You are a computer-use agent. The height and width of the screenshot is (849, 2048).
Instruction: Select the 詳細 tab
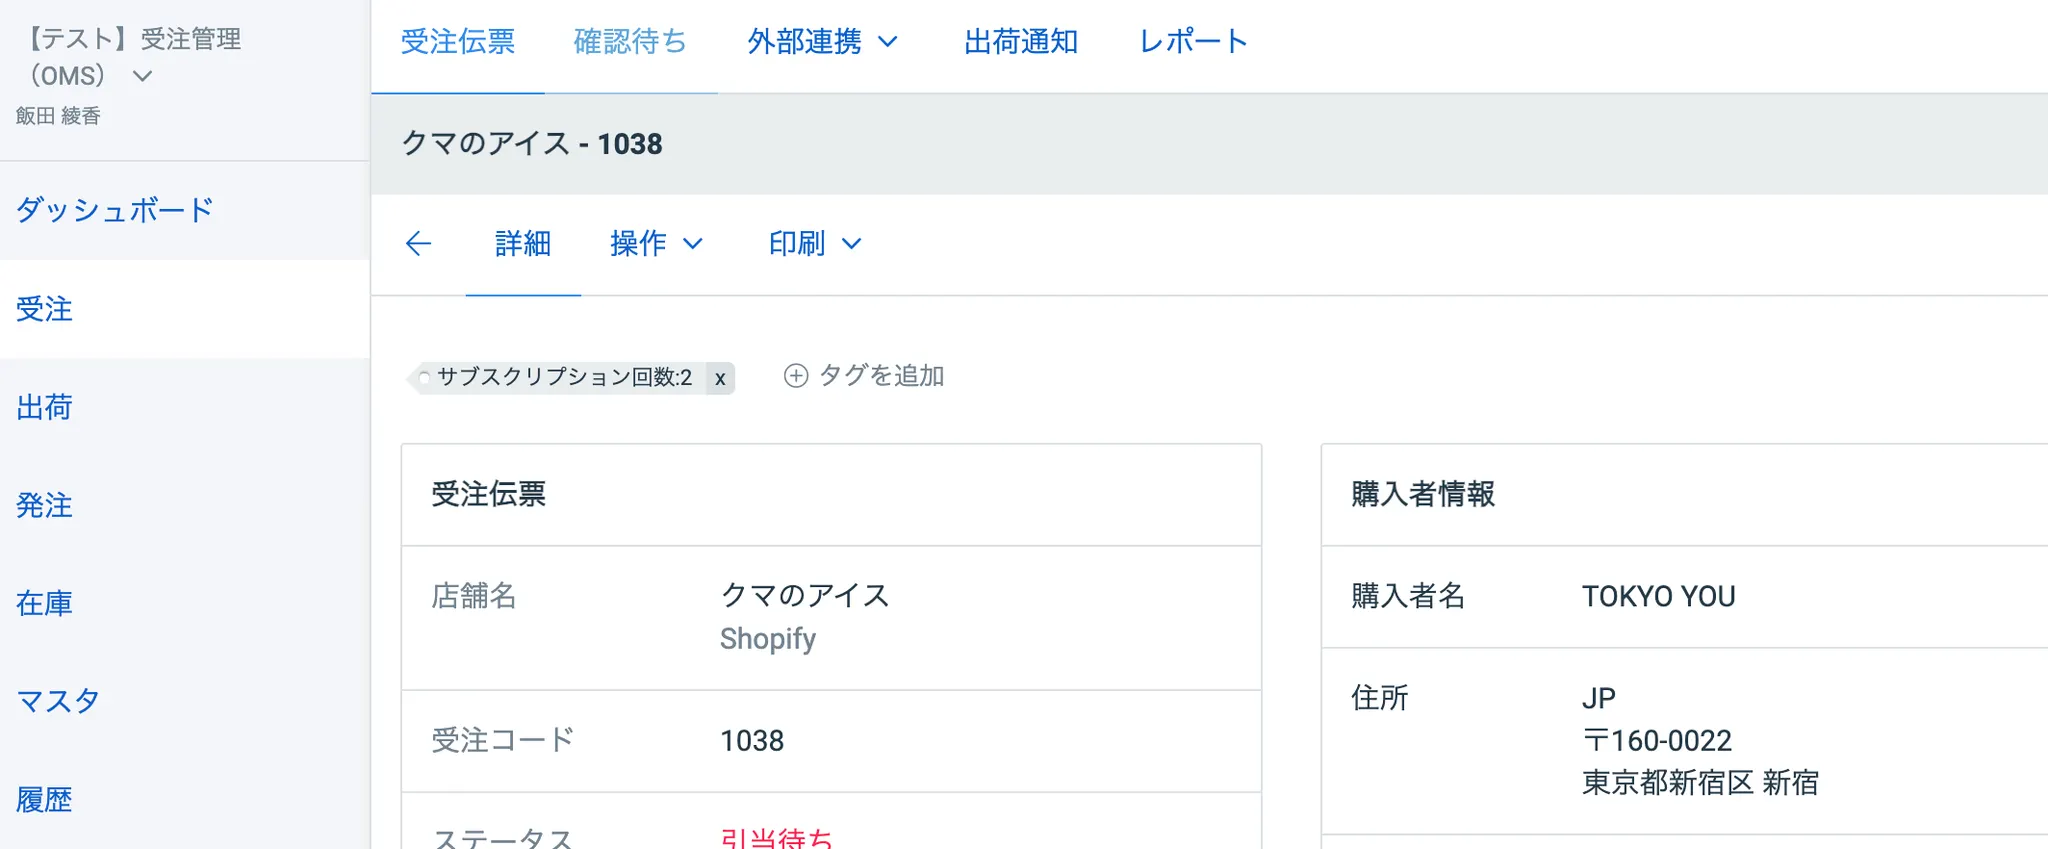(523, 243)
